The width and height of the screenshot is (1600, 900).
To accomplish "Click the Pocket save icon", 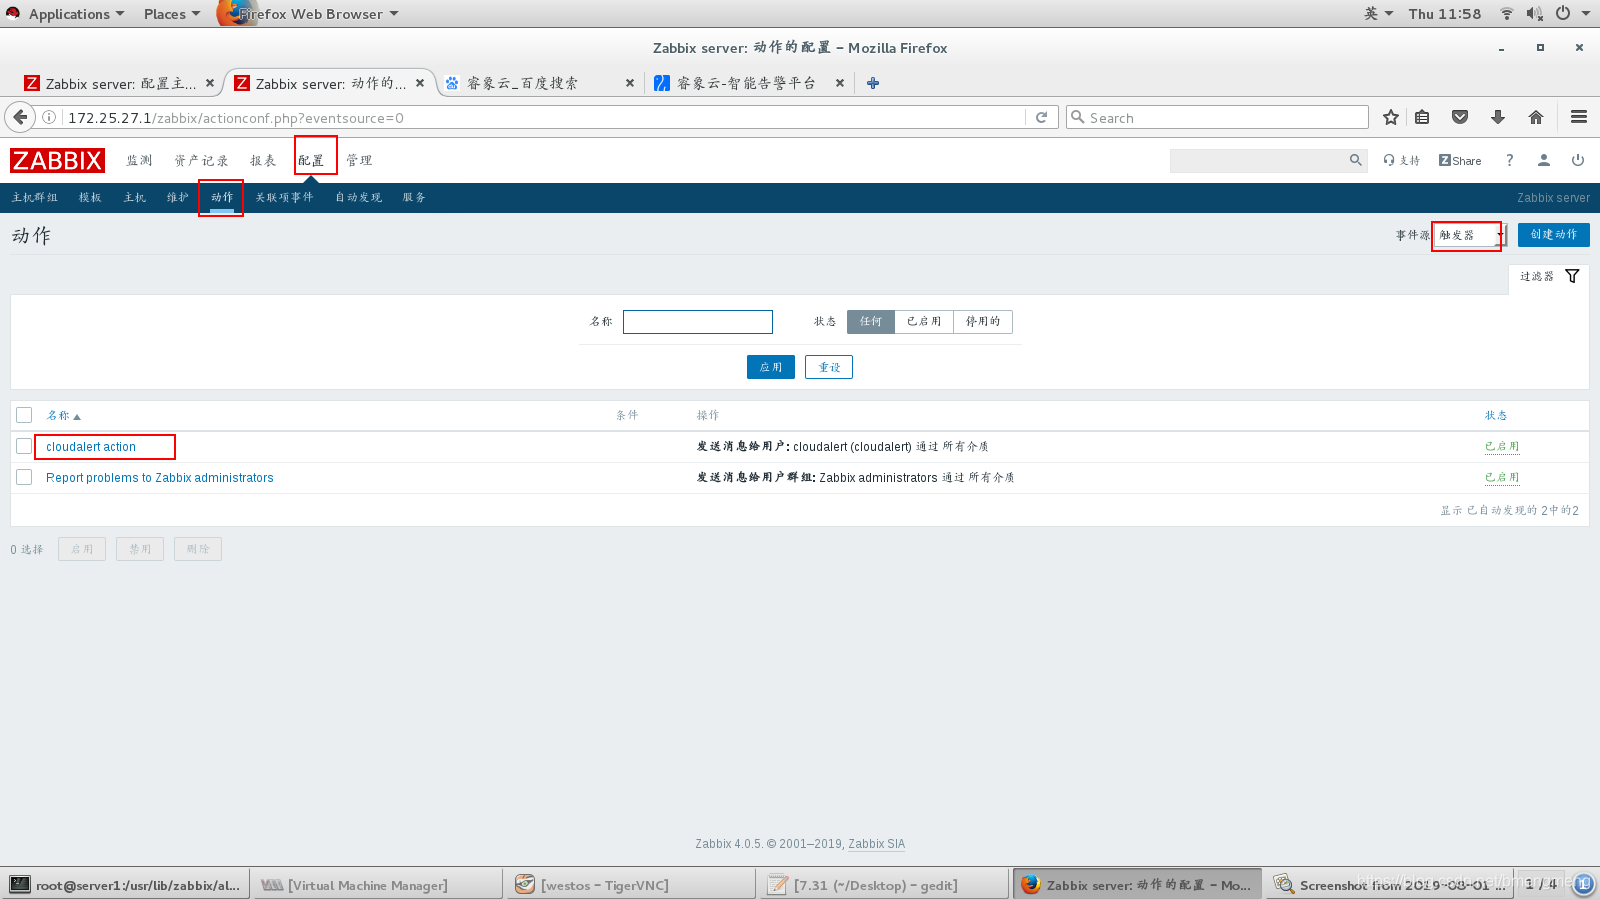I will tap(1460, 117).
